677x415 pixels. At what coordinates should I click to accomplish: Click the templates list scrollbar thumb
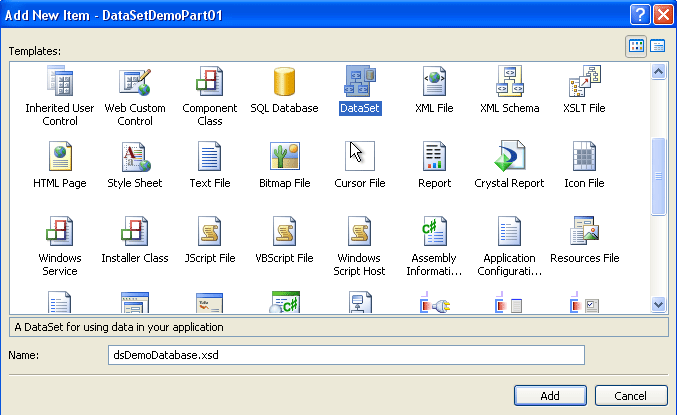pyautogui.click(x=658, y=176)
